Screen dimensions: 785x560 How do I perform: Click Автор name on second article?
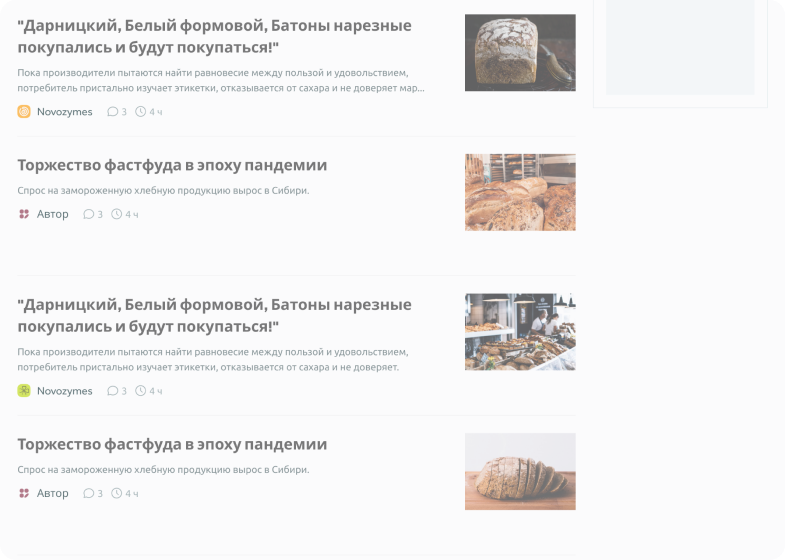click(x=53, y=214)
